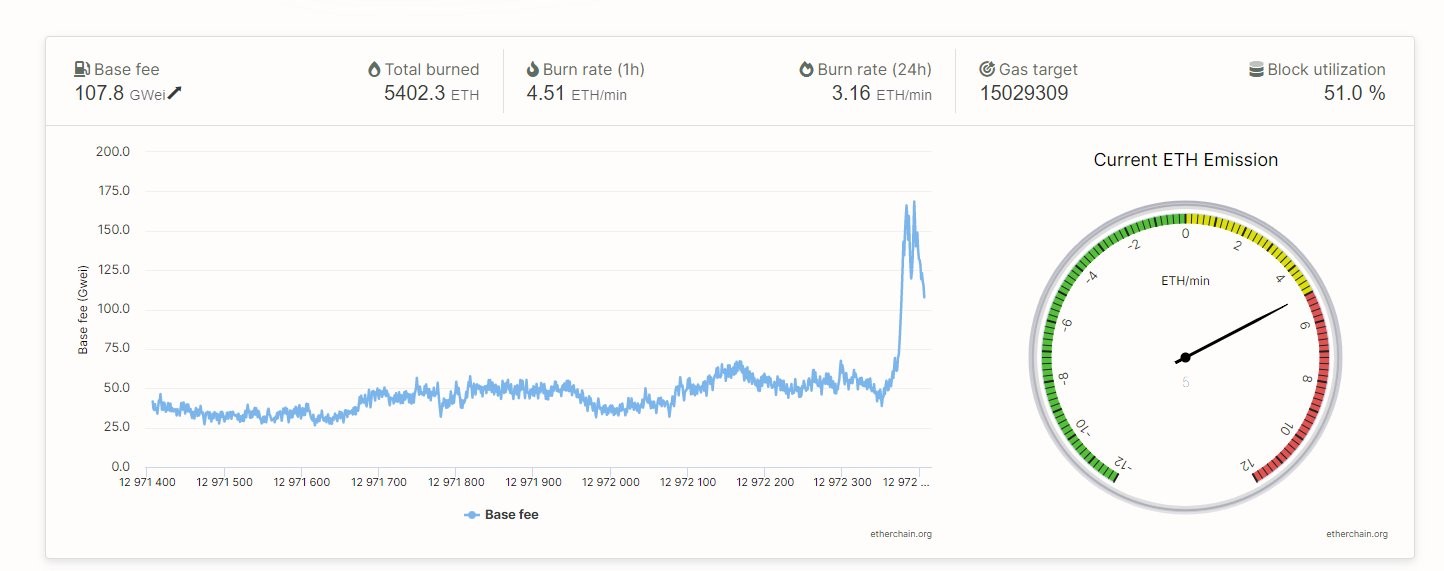Click the trend arrow icon next to GWei
The image size is (1444, 571).
click(175, 93)
